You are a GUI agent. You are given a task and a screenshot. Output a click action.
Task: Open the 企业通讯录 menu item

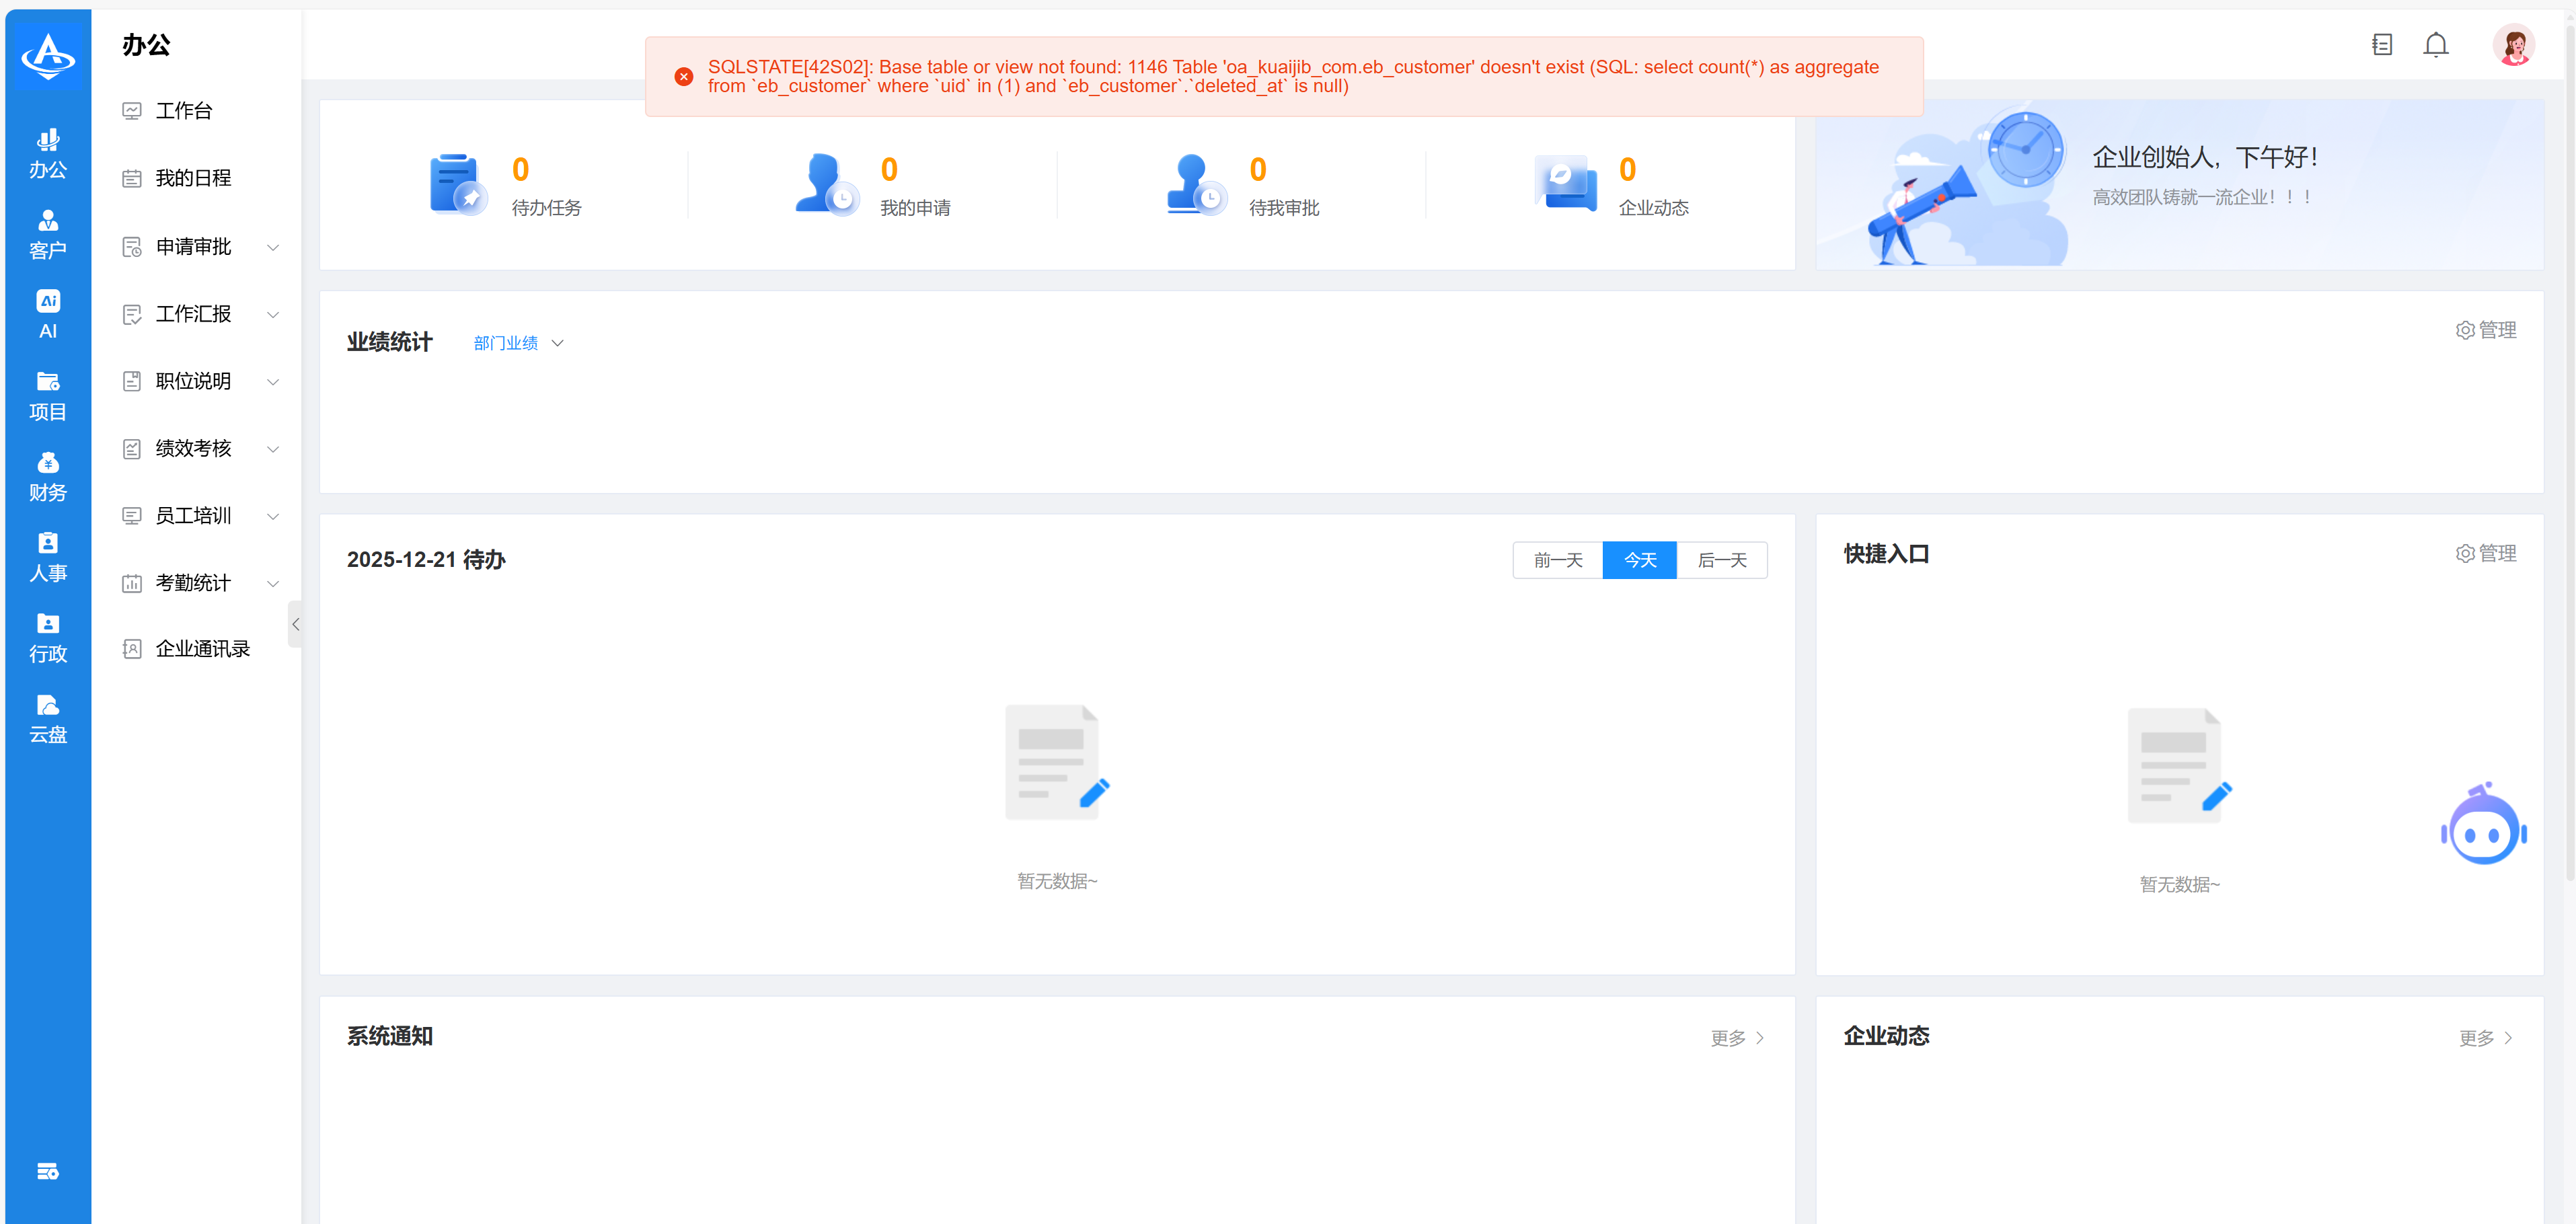pyautogui.click(x=202, y=649)
